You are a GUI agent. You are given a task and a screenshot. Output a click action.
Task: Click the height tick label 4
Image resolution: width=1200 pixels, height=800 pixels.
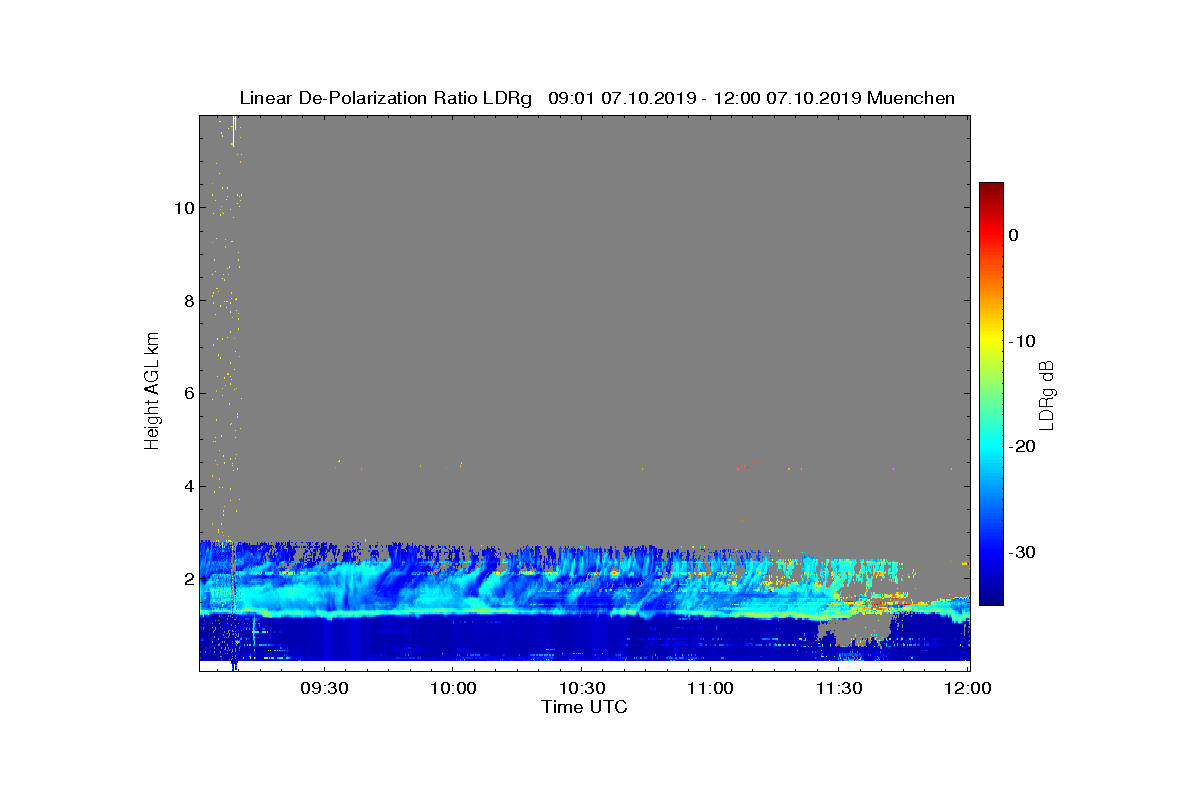pyautogui.click(x=187, y=487)
